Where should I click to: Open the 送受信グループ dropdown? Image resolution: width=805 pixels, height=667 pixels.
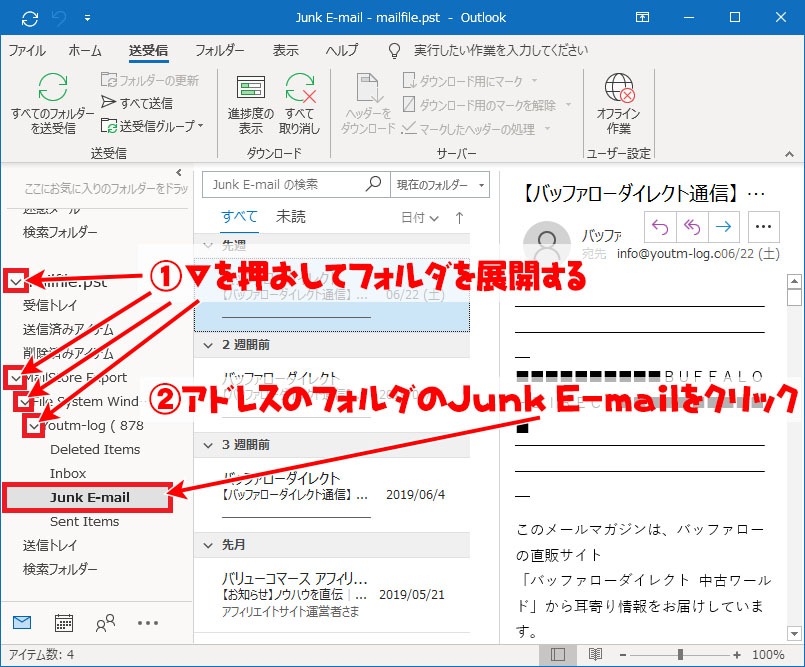[x=152, y=126]
